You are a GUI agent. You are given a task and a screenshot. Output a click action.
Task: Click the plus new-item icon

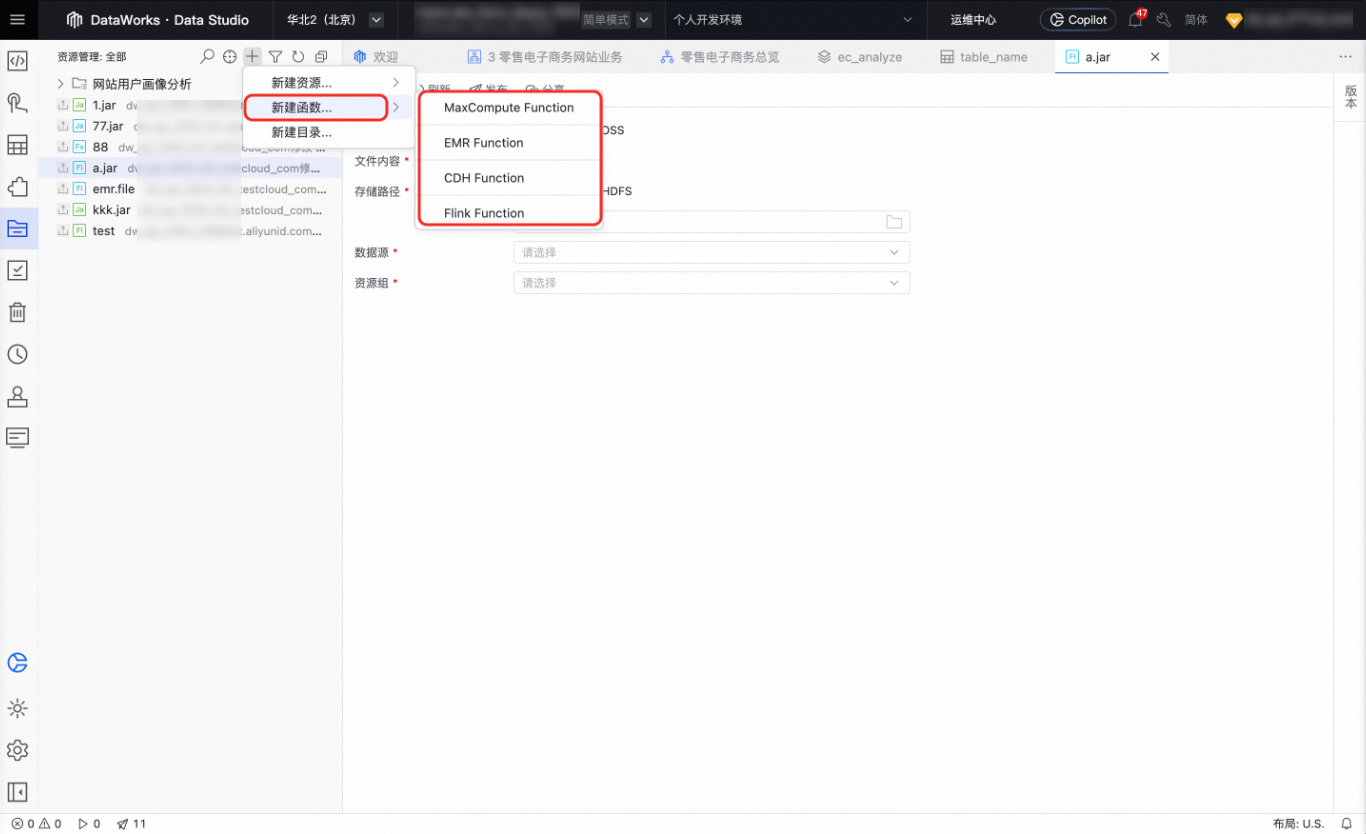click(252, 57)
